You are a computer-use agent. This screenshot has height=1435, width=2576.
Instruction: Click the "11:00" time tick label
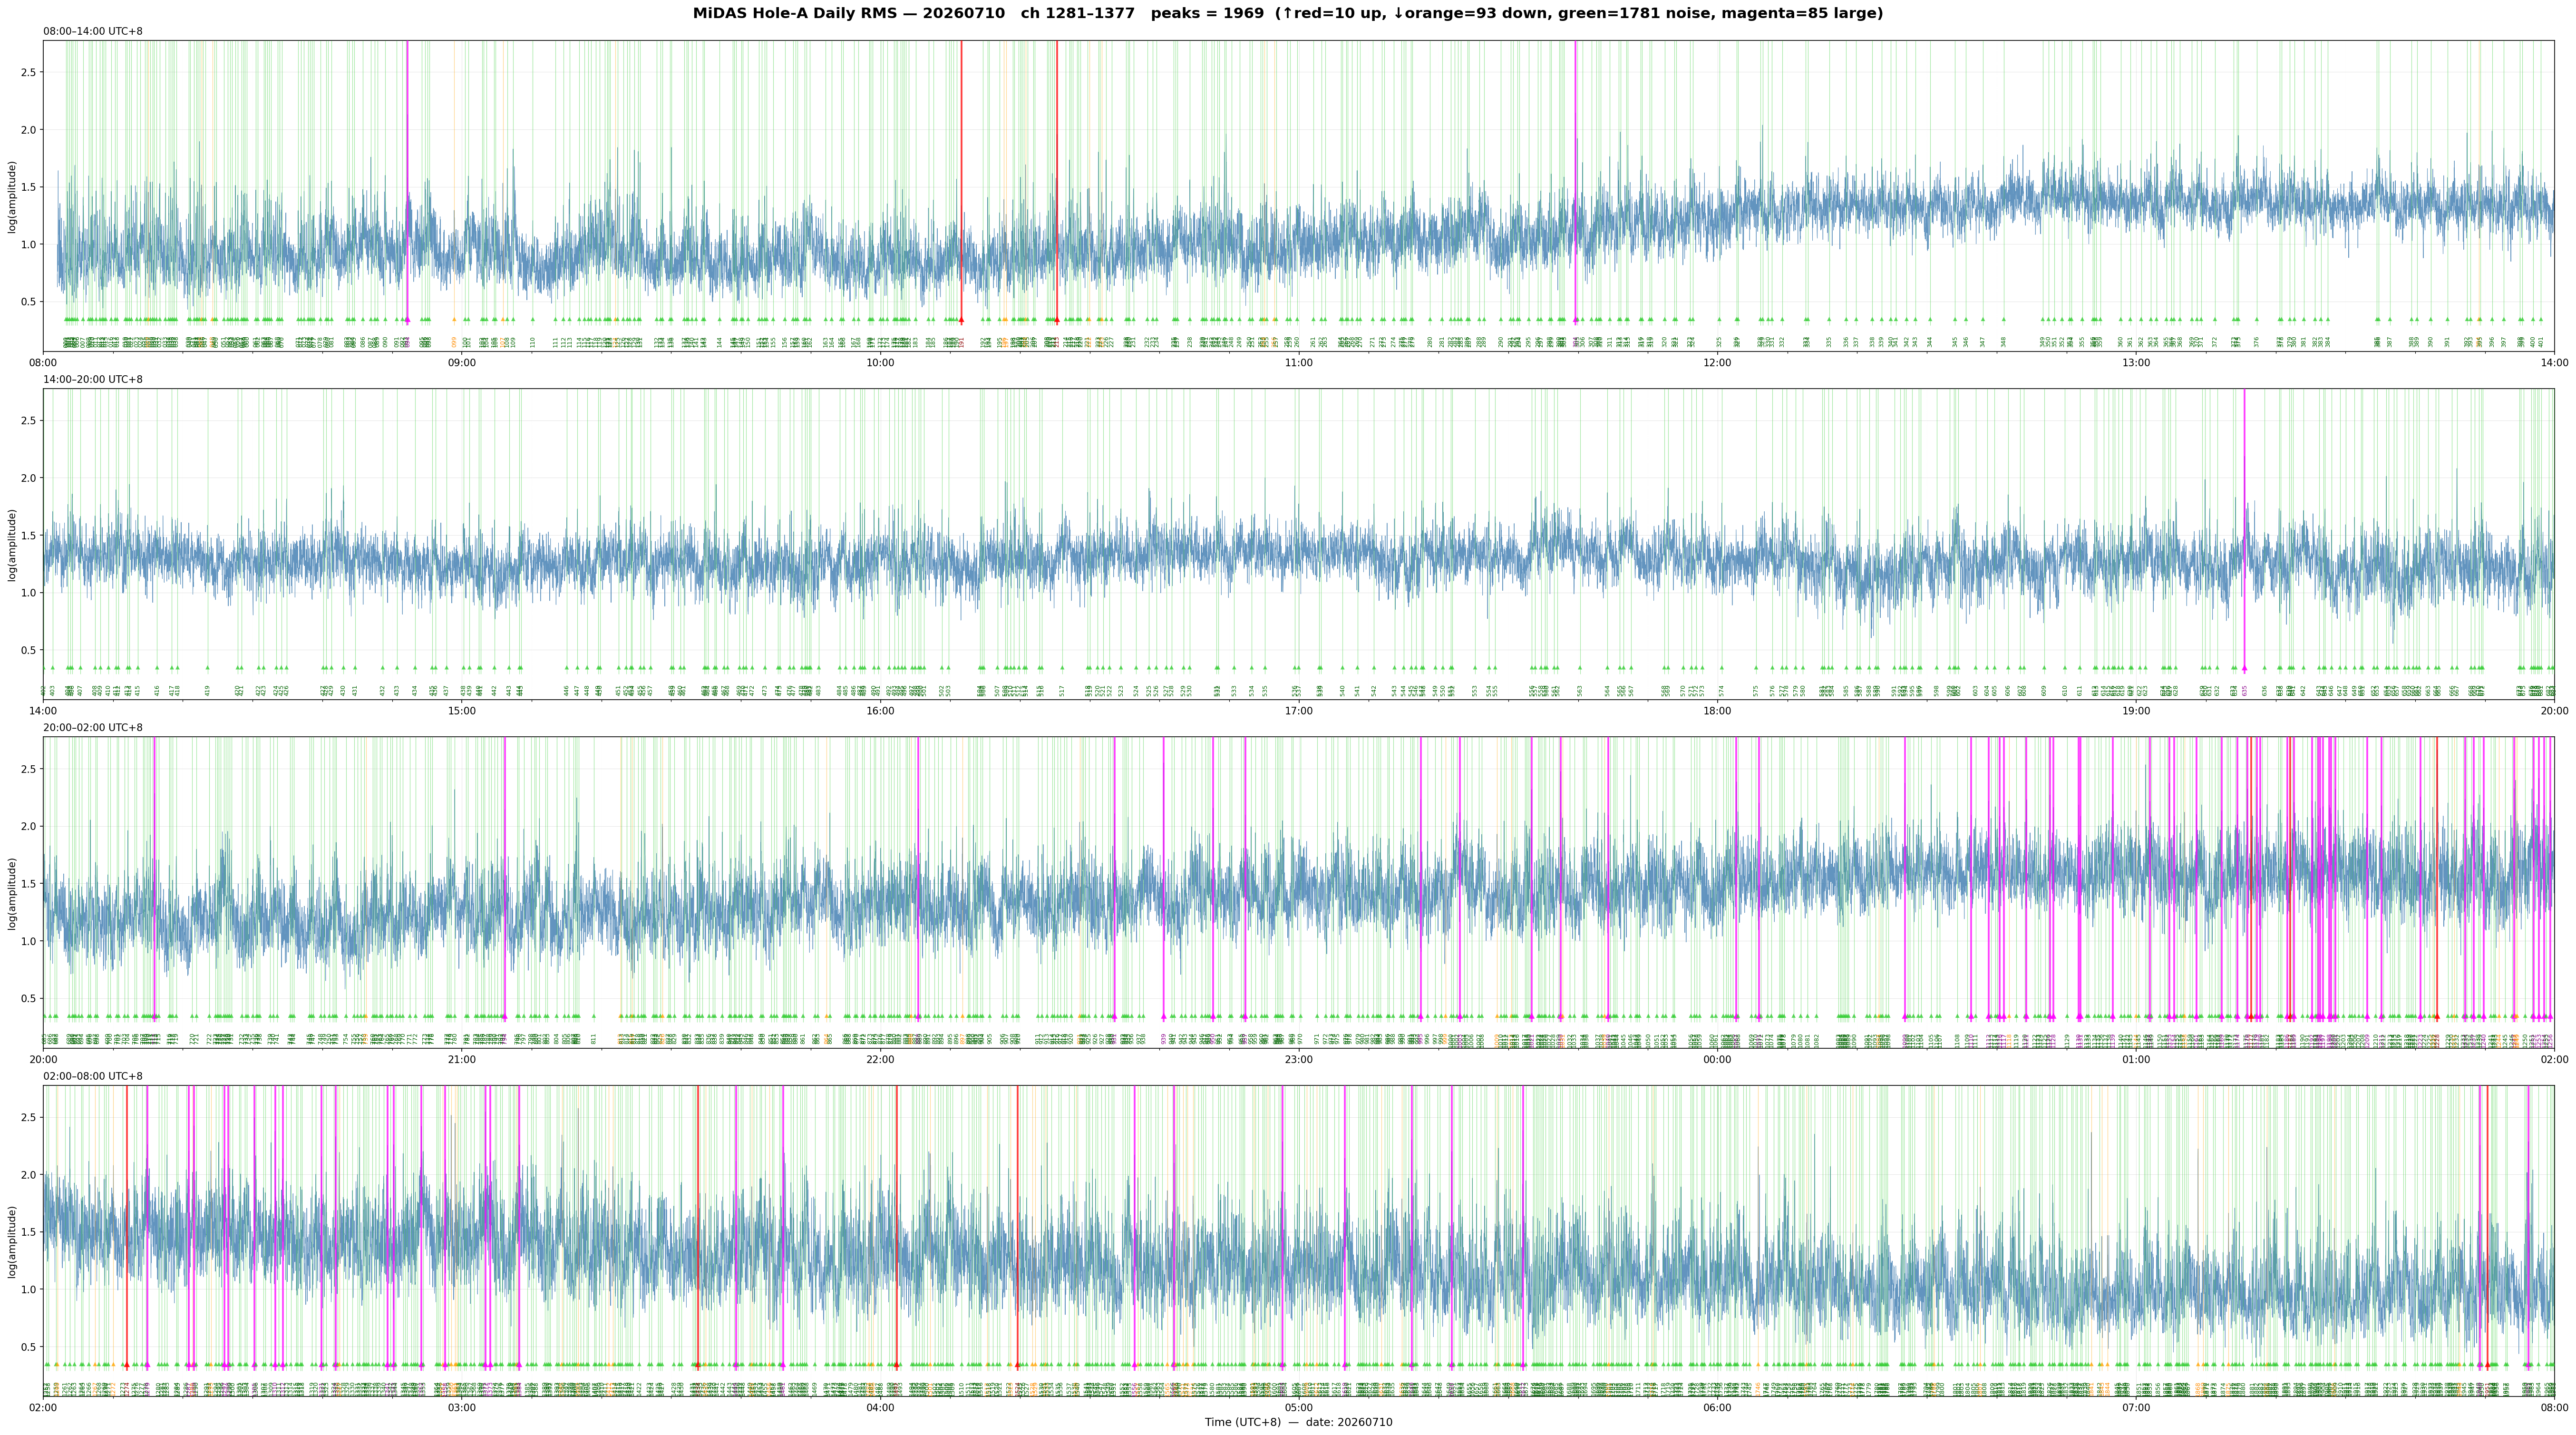[x=1299, y=362]
